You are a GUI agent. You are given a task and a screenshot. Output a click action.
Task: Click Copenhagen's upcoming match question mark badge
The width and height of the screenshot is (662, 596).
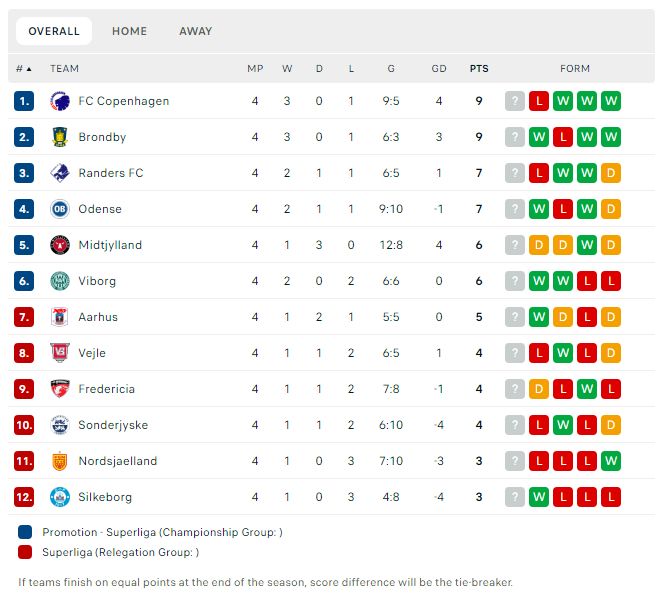coord(515,101)
